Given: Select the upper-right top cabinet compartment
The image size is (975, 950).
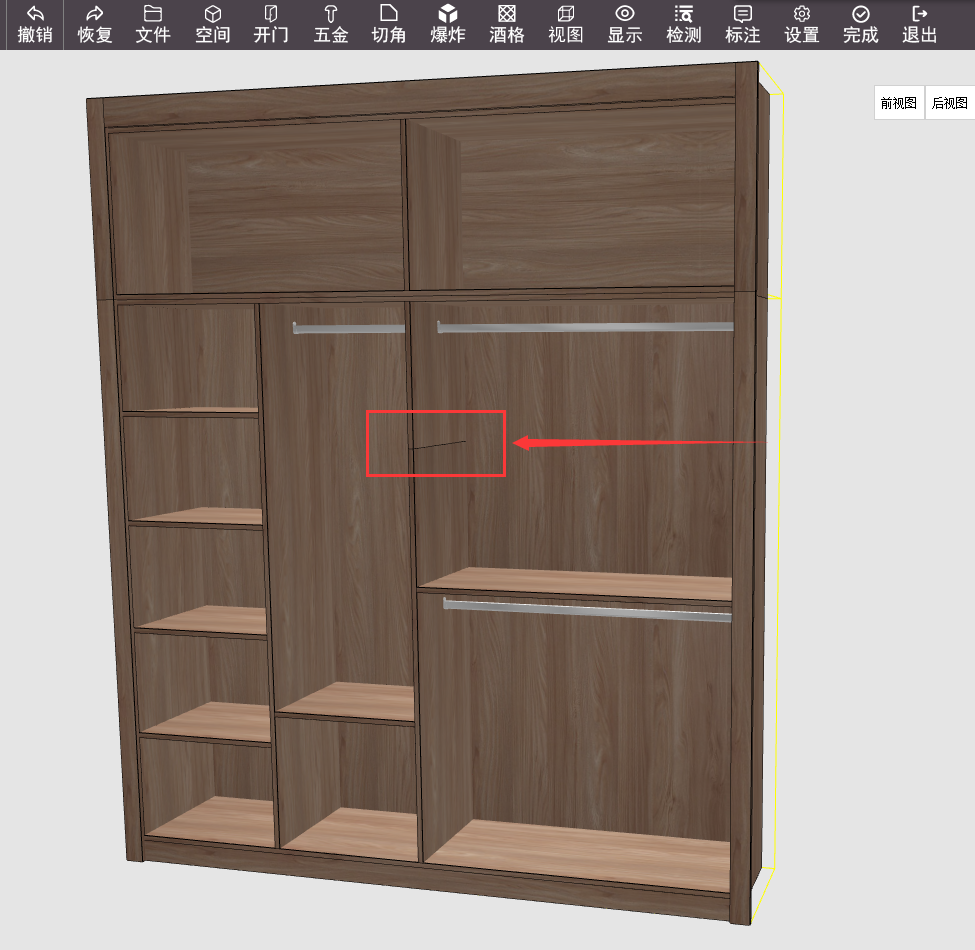Looking at the screenshot, I should point(572,198).
